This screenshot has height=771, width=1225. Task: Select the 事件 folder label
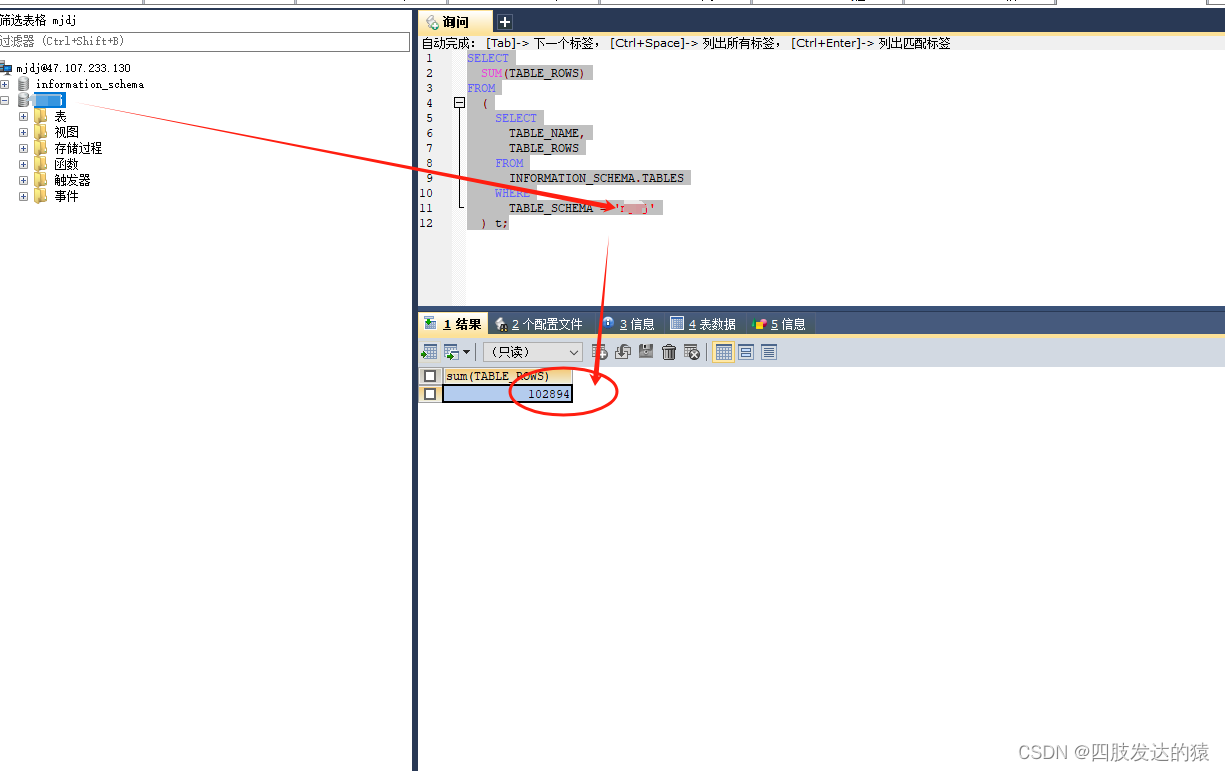pos(67,196)
